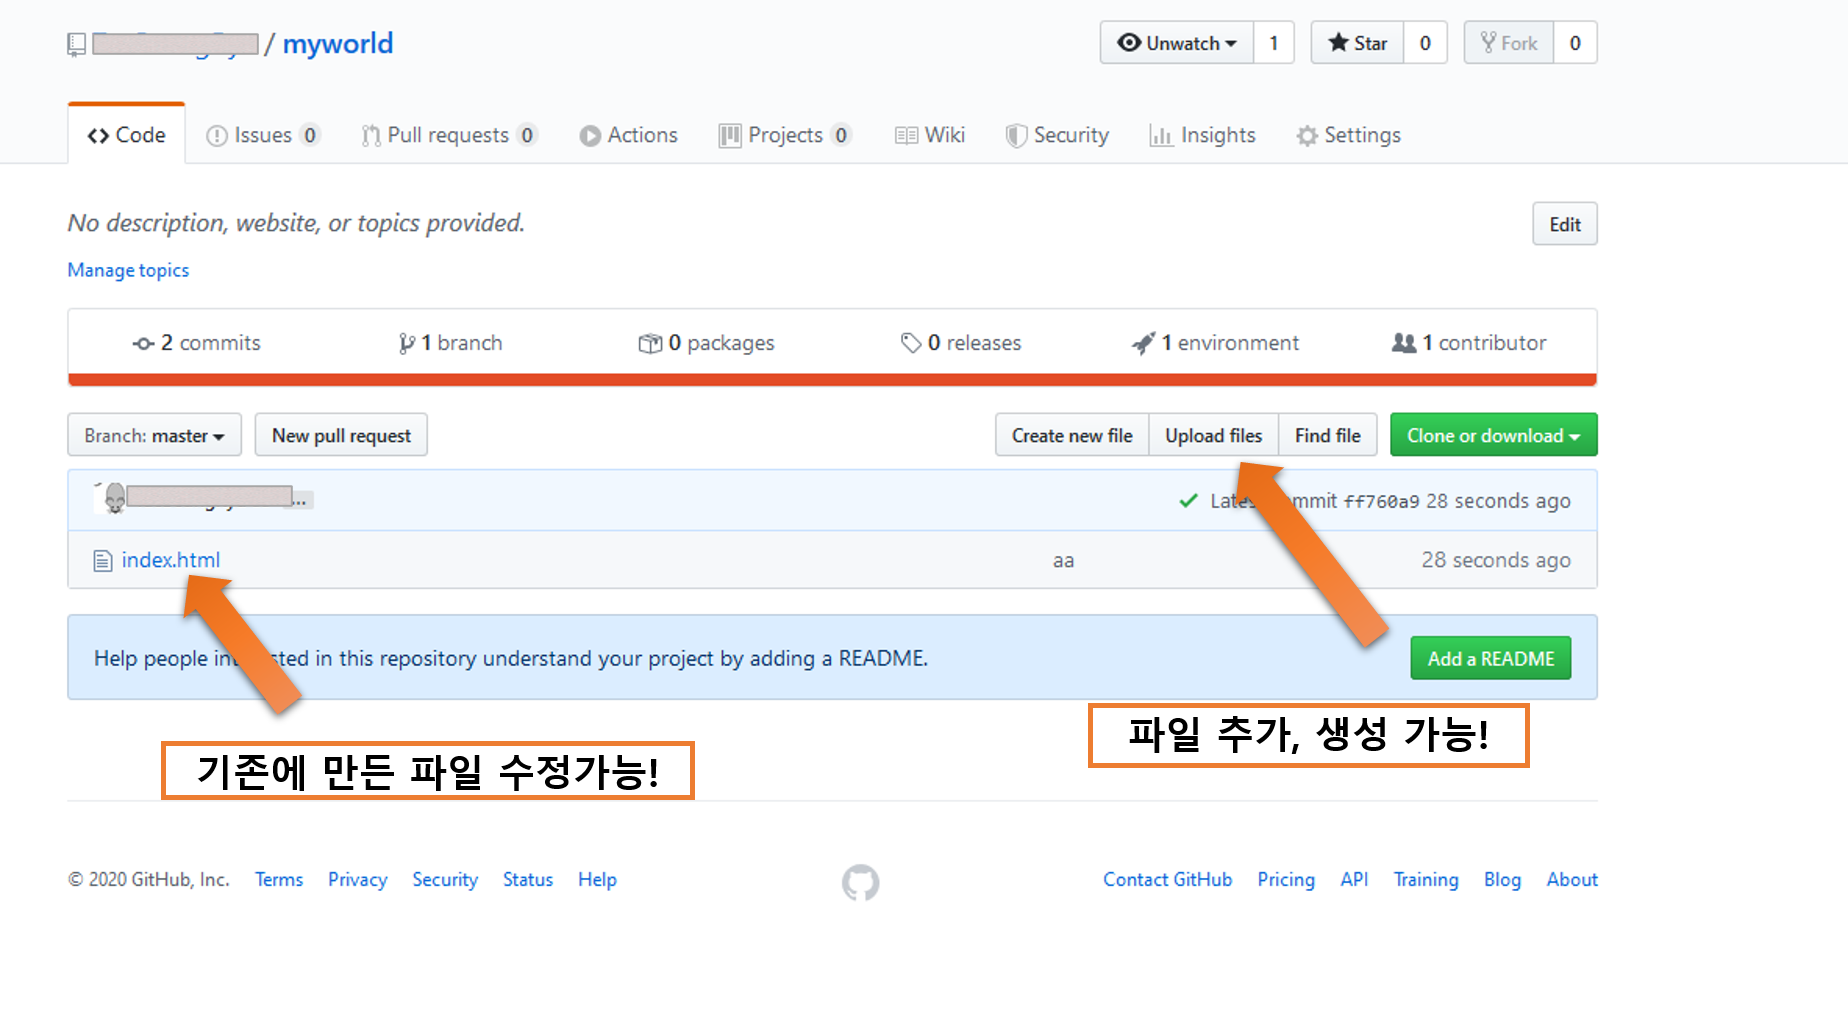Open the 0 releases page
This screenshot has height=1011, width=1848.
pyautogui.click(x=961, y=343)
